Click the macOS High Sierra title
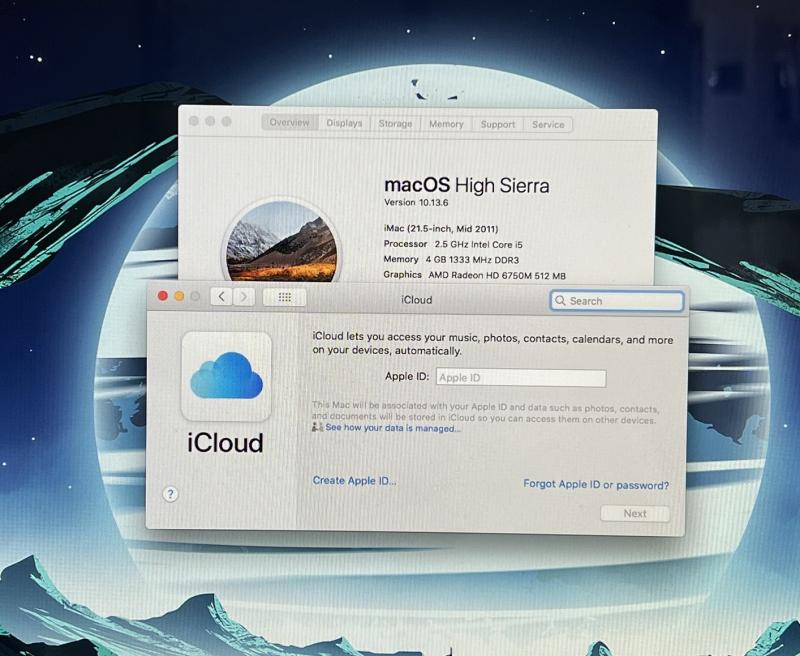 467,185
